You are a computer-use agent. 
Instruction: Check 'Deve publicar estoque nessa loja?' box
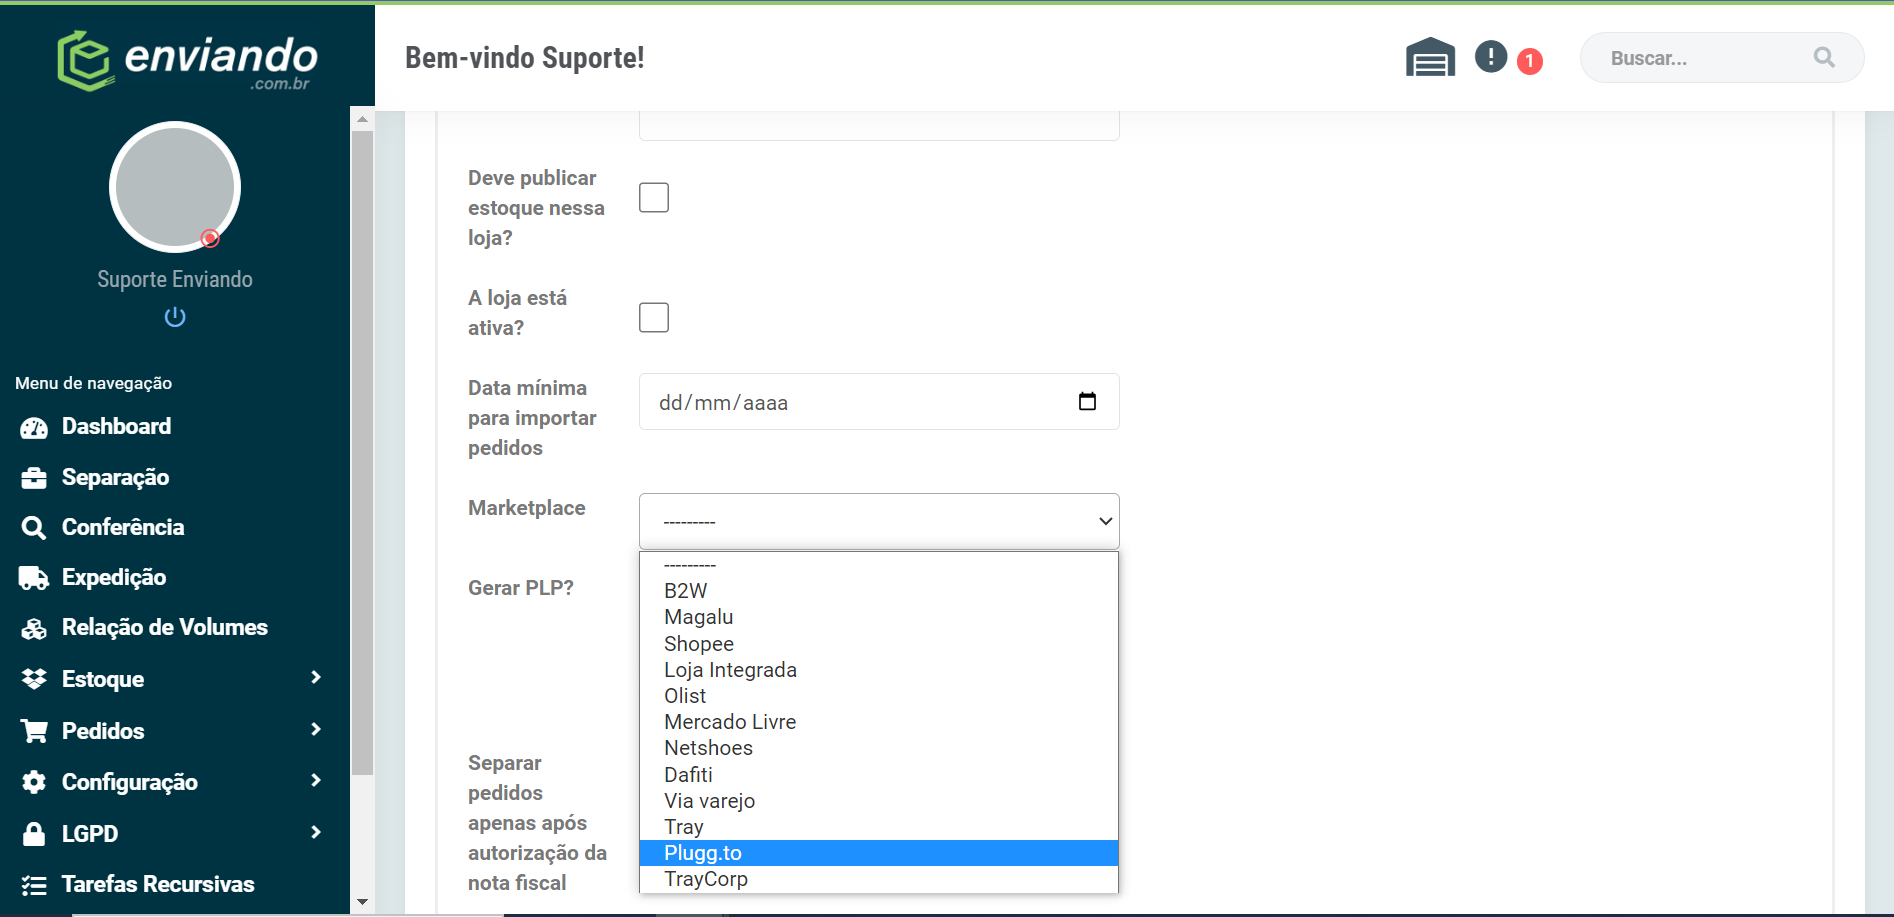pyautogui.click(x=654, y=198)
